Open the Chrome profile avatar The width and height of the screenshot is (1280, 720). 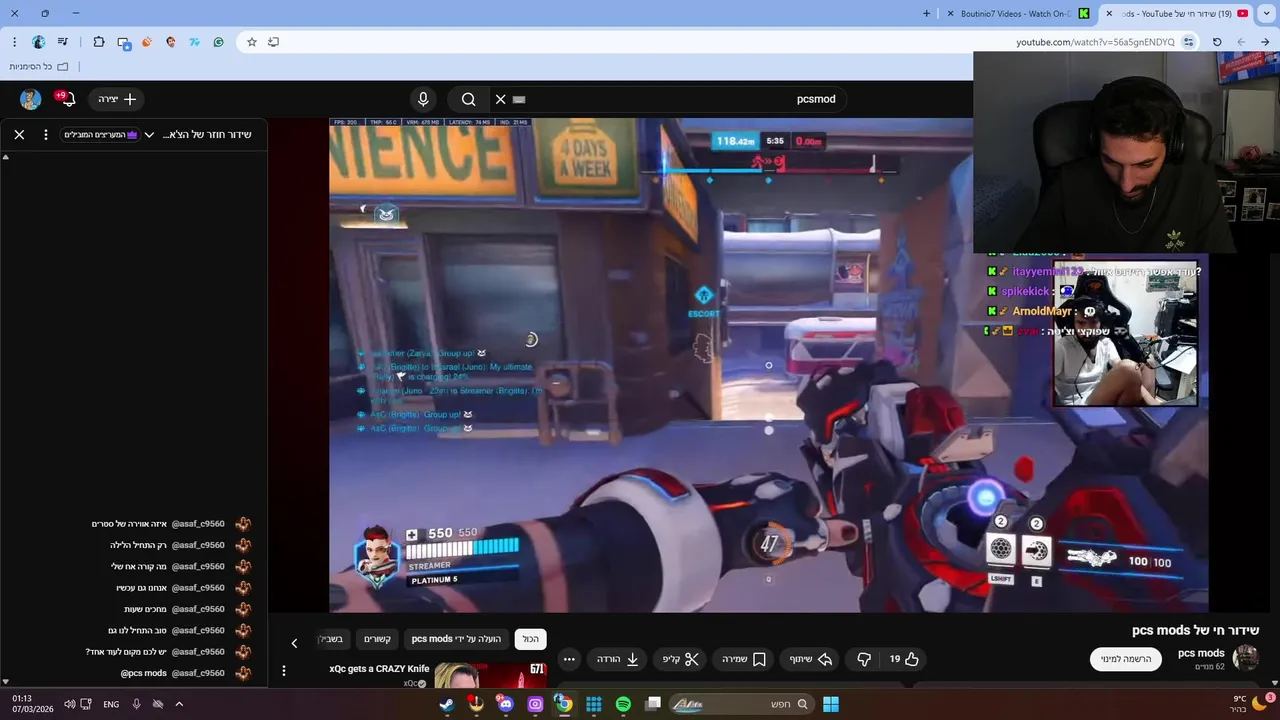tap(38, 42)
